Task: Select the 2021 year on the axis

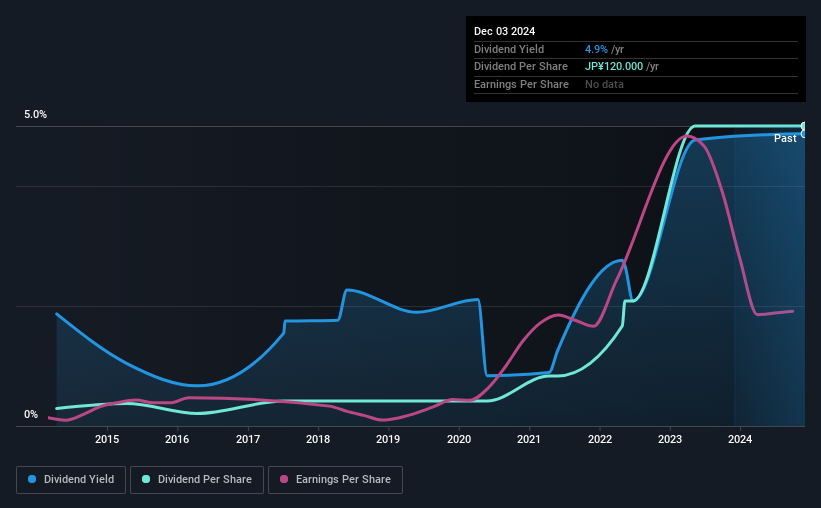Action: (x=529, y=439)
